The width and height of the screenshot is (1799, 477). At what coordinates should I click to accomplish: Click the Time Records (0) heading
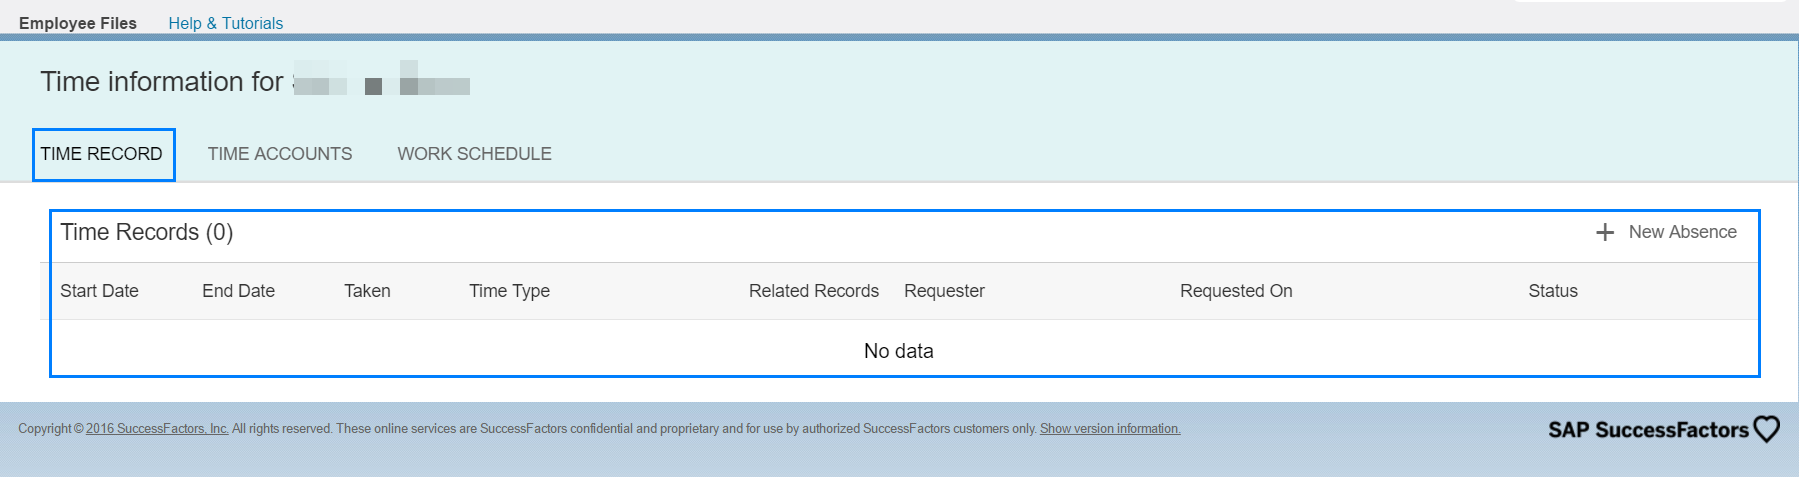point(147,232)
